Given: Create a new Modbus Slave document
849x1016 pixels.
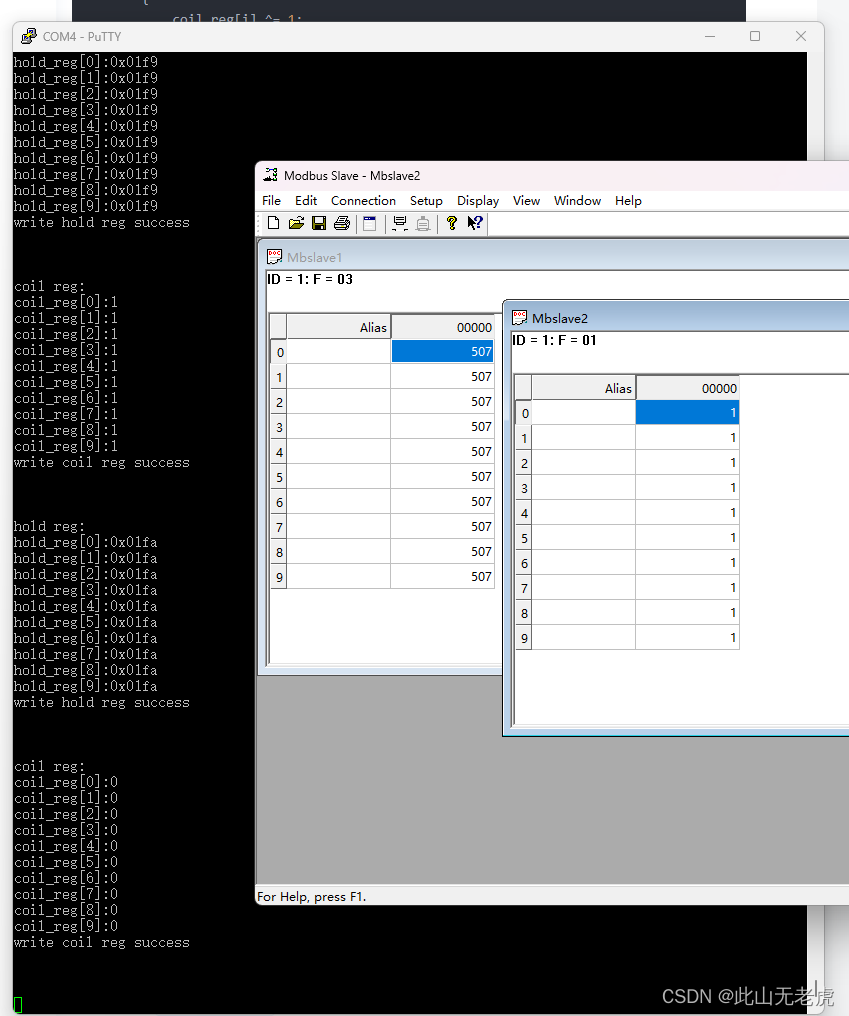Looking at the screenshot, I should coord(272,223).
